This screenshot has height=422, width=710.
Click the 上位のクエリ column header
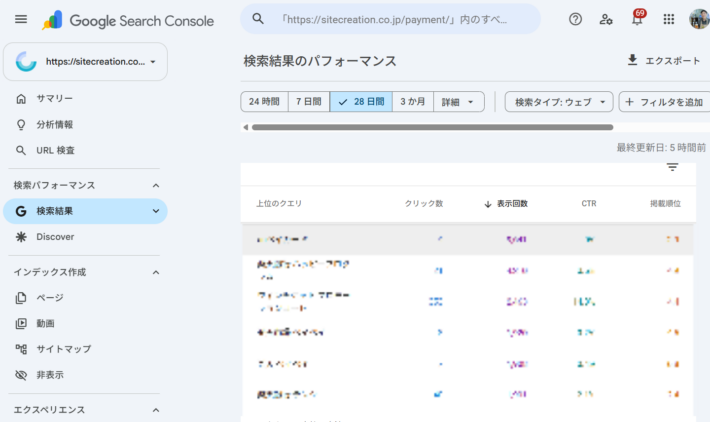[x=279, y=204]
